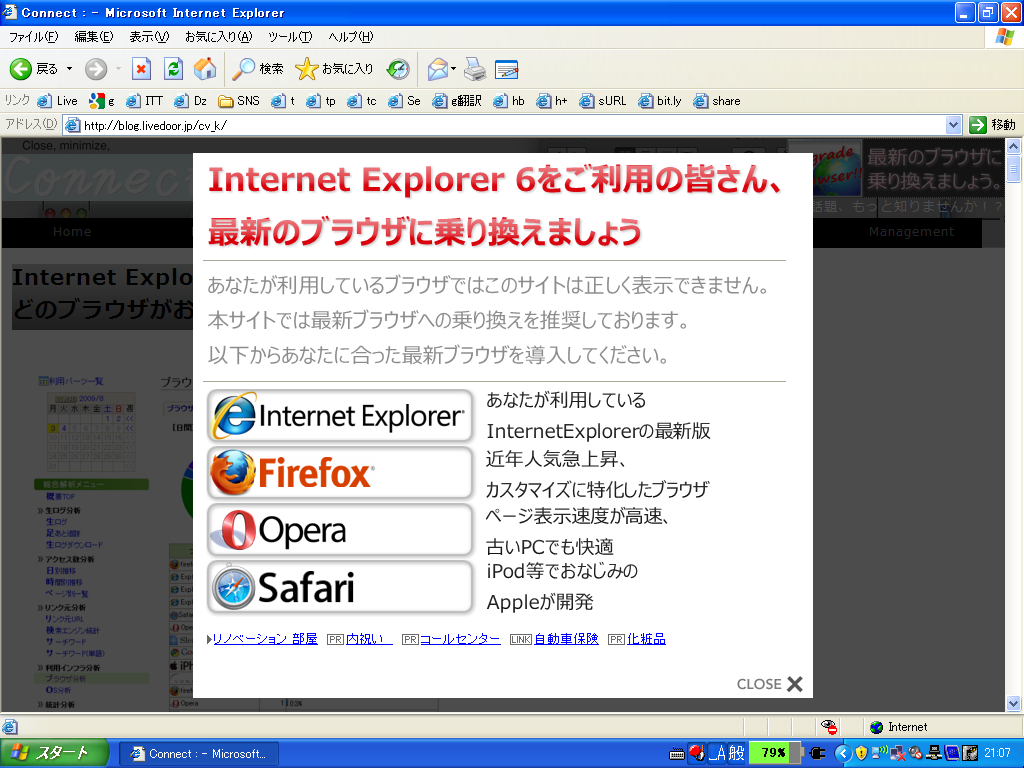Choose the Safari browser banner
This screenshot has height=768, width=1024.
point(340,586)
